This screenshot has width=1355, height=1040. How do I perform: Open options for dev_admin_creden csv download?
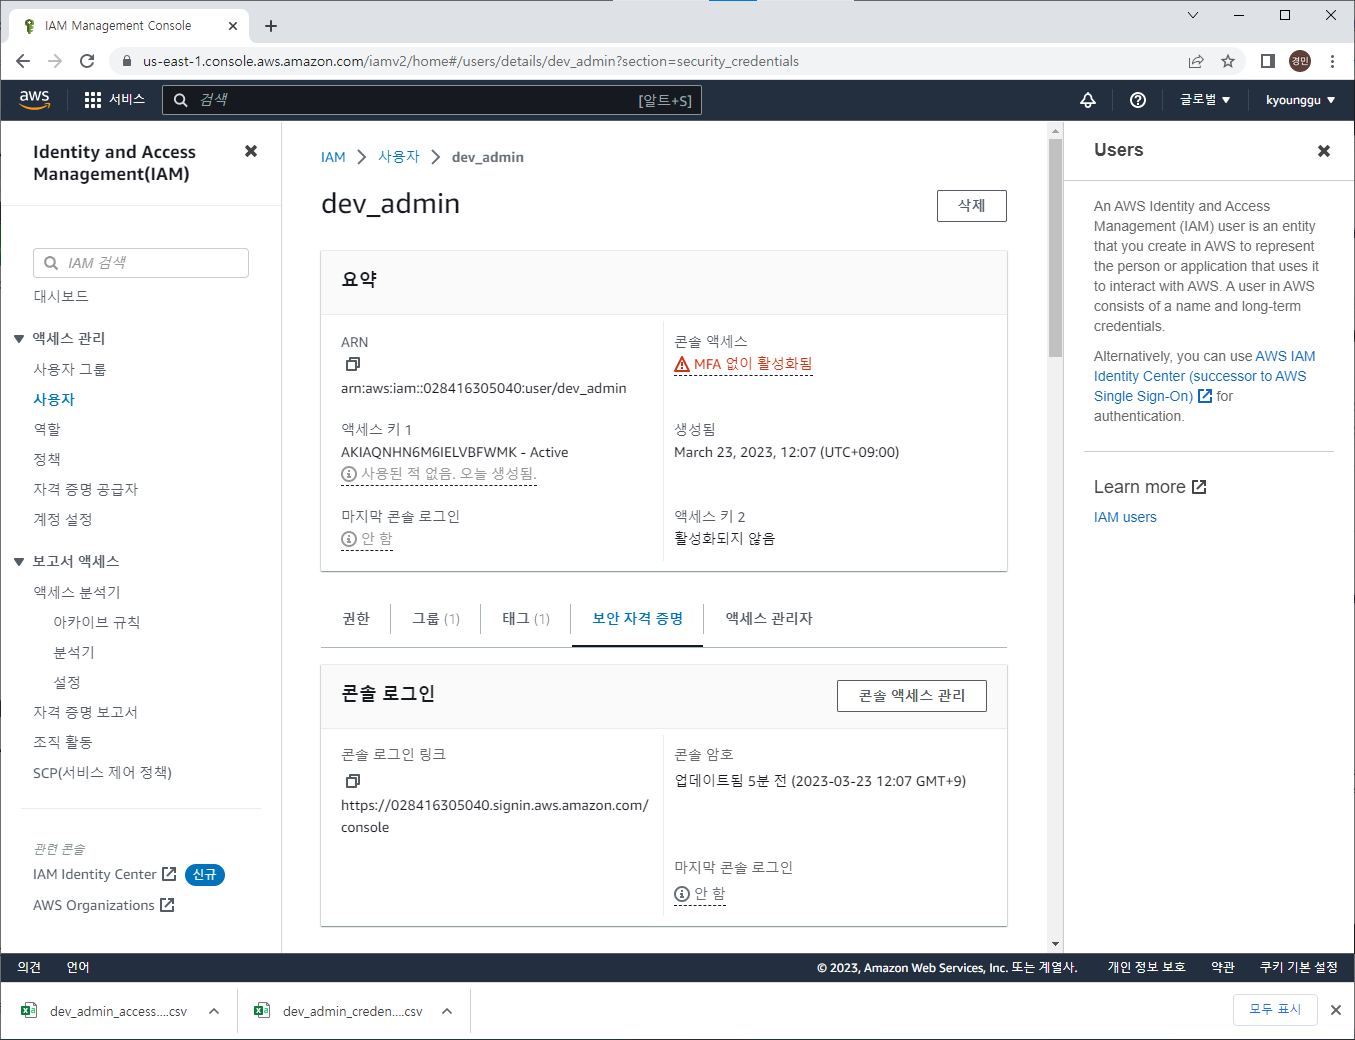pos(447,1011)
